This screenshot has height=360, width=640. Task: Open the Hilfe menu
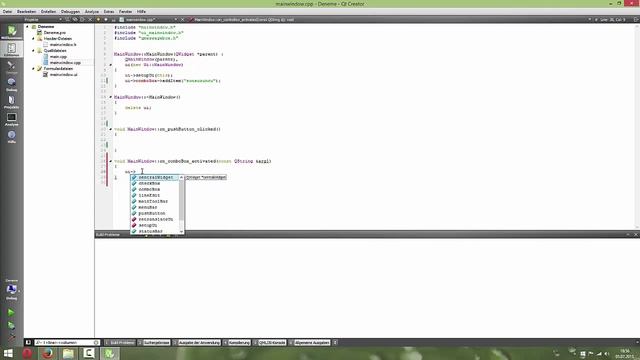pos(141,12)
